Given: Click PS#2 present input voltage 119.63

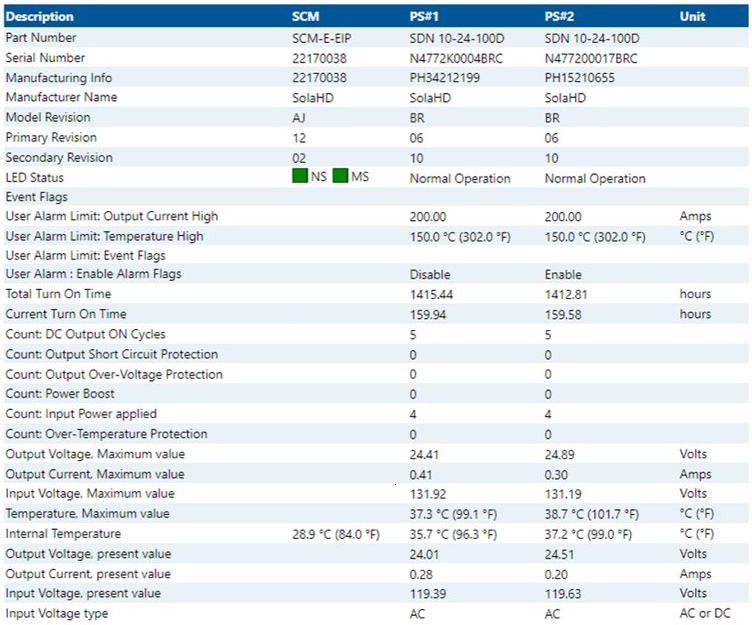Looking at the screenshot, I should pyautogui.click(x=563, y=594).
